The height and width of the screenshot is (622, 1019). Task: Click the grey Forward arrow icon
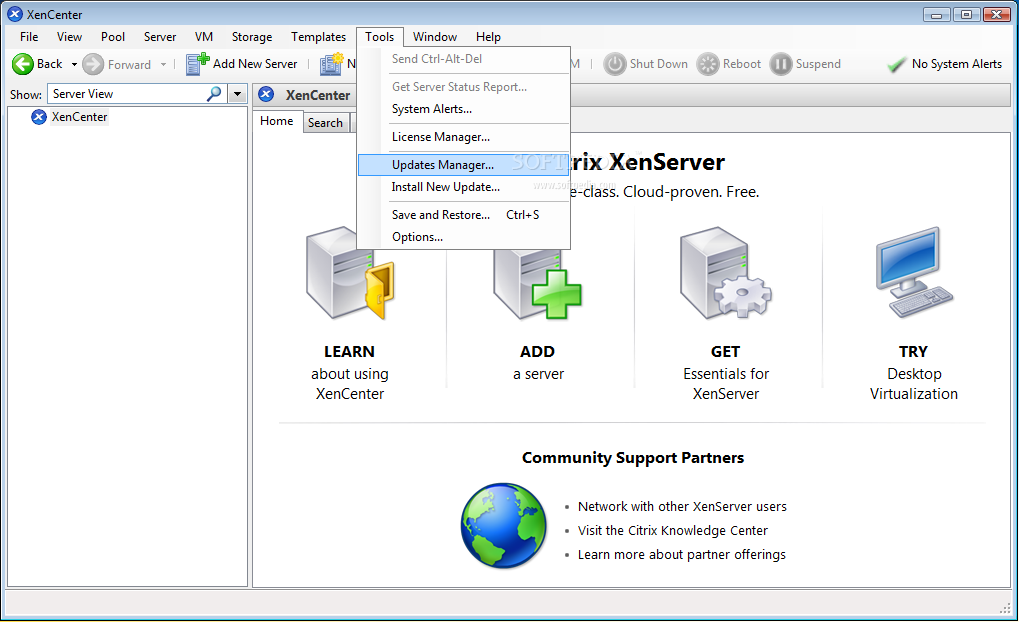pos(93,64)
